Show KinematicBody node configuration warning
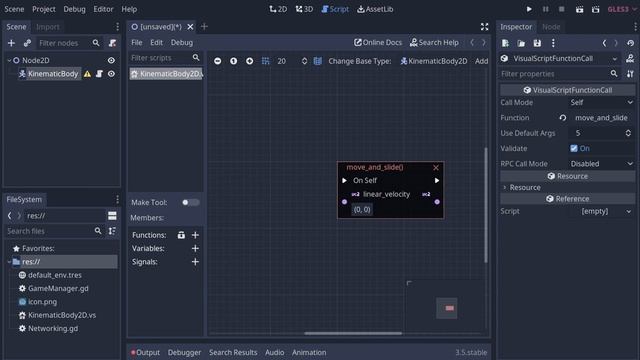 coord(87,74)
